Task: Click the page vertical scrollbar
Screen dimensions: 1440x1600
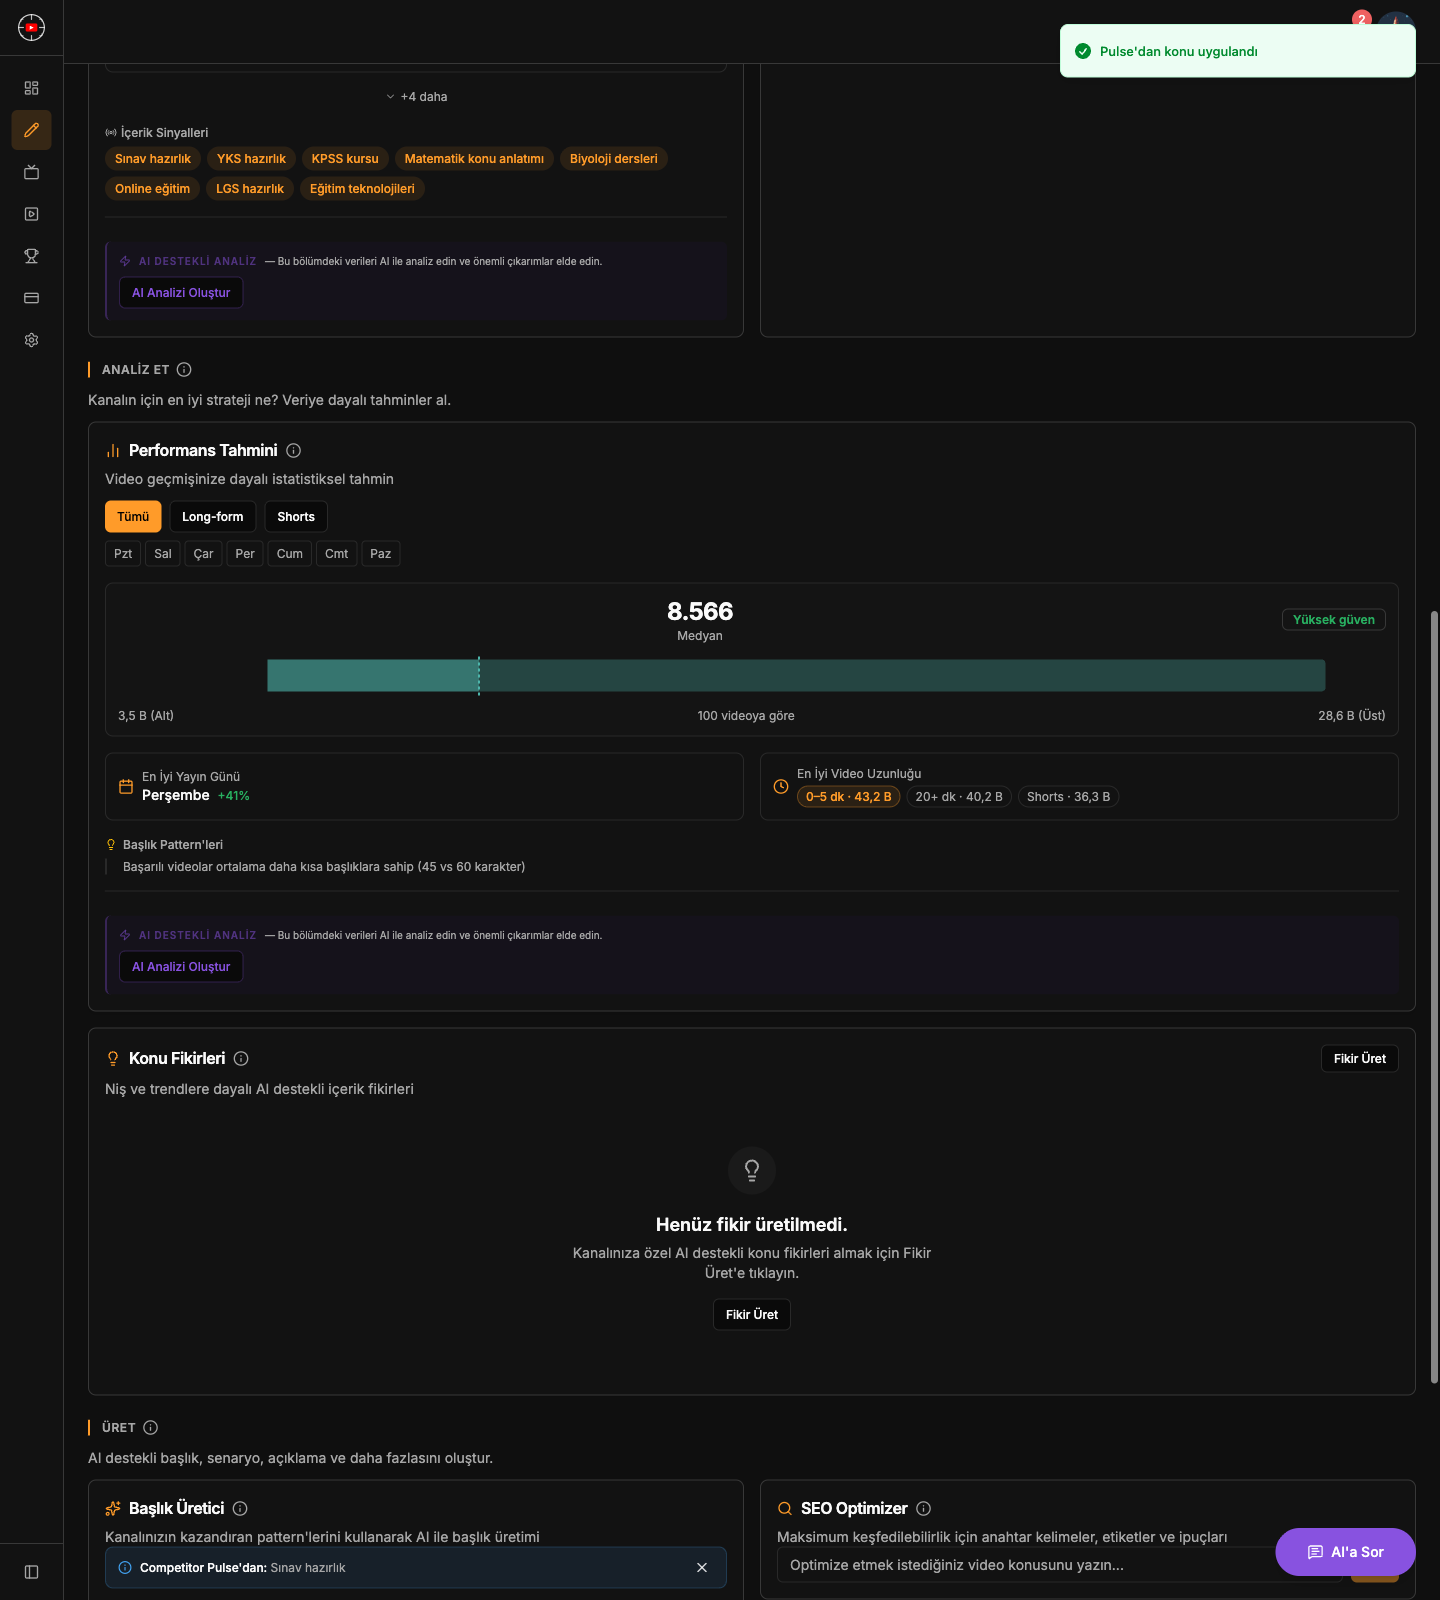Action: click(1434, 997)
